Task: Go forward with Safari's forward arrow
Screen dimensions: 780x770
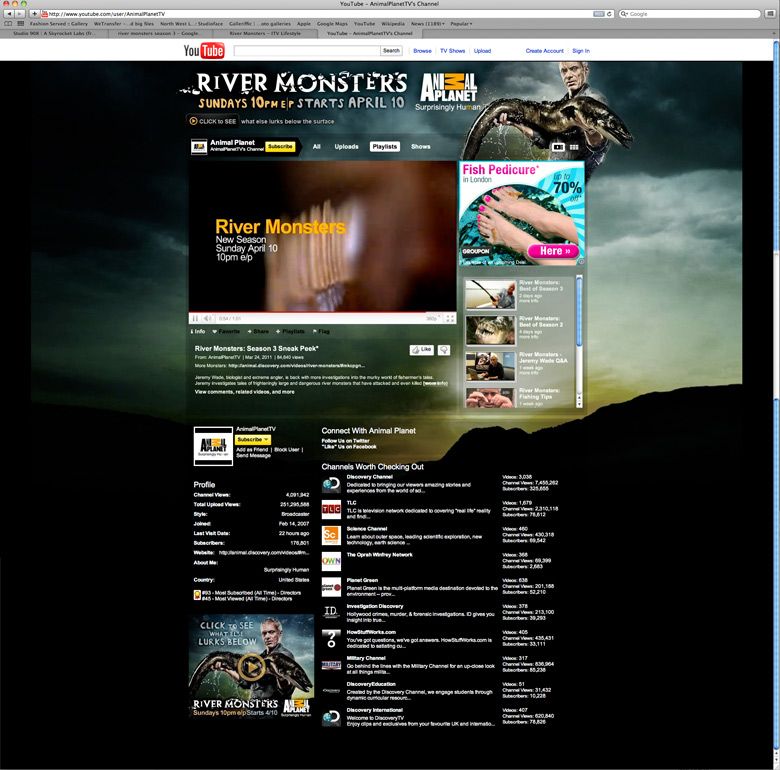Action: click(21, 14)
